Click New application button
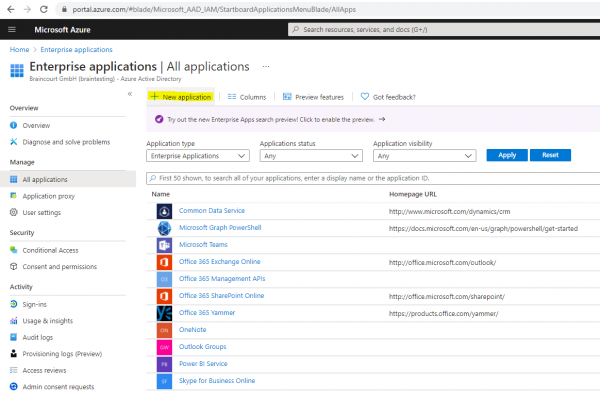Viewport: 600px width, 399px height. tap(181, 97)
